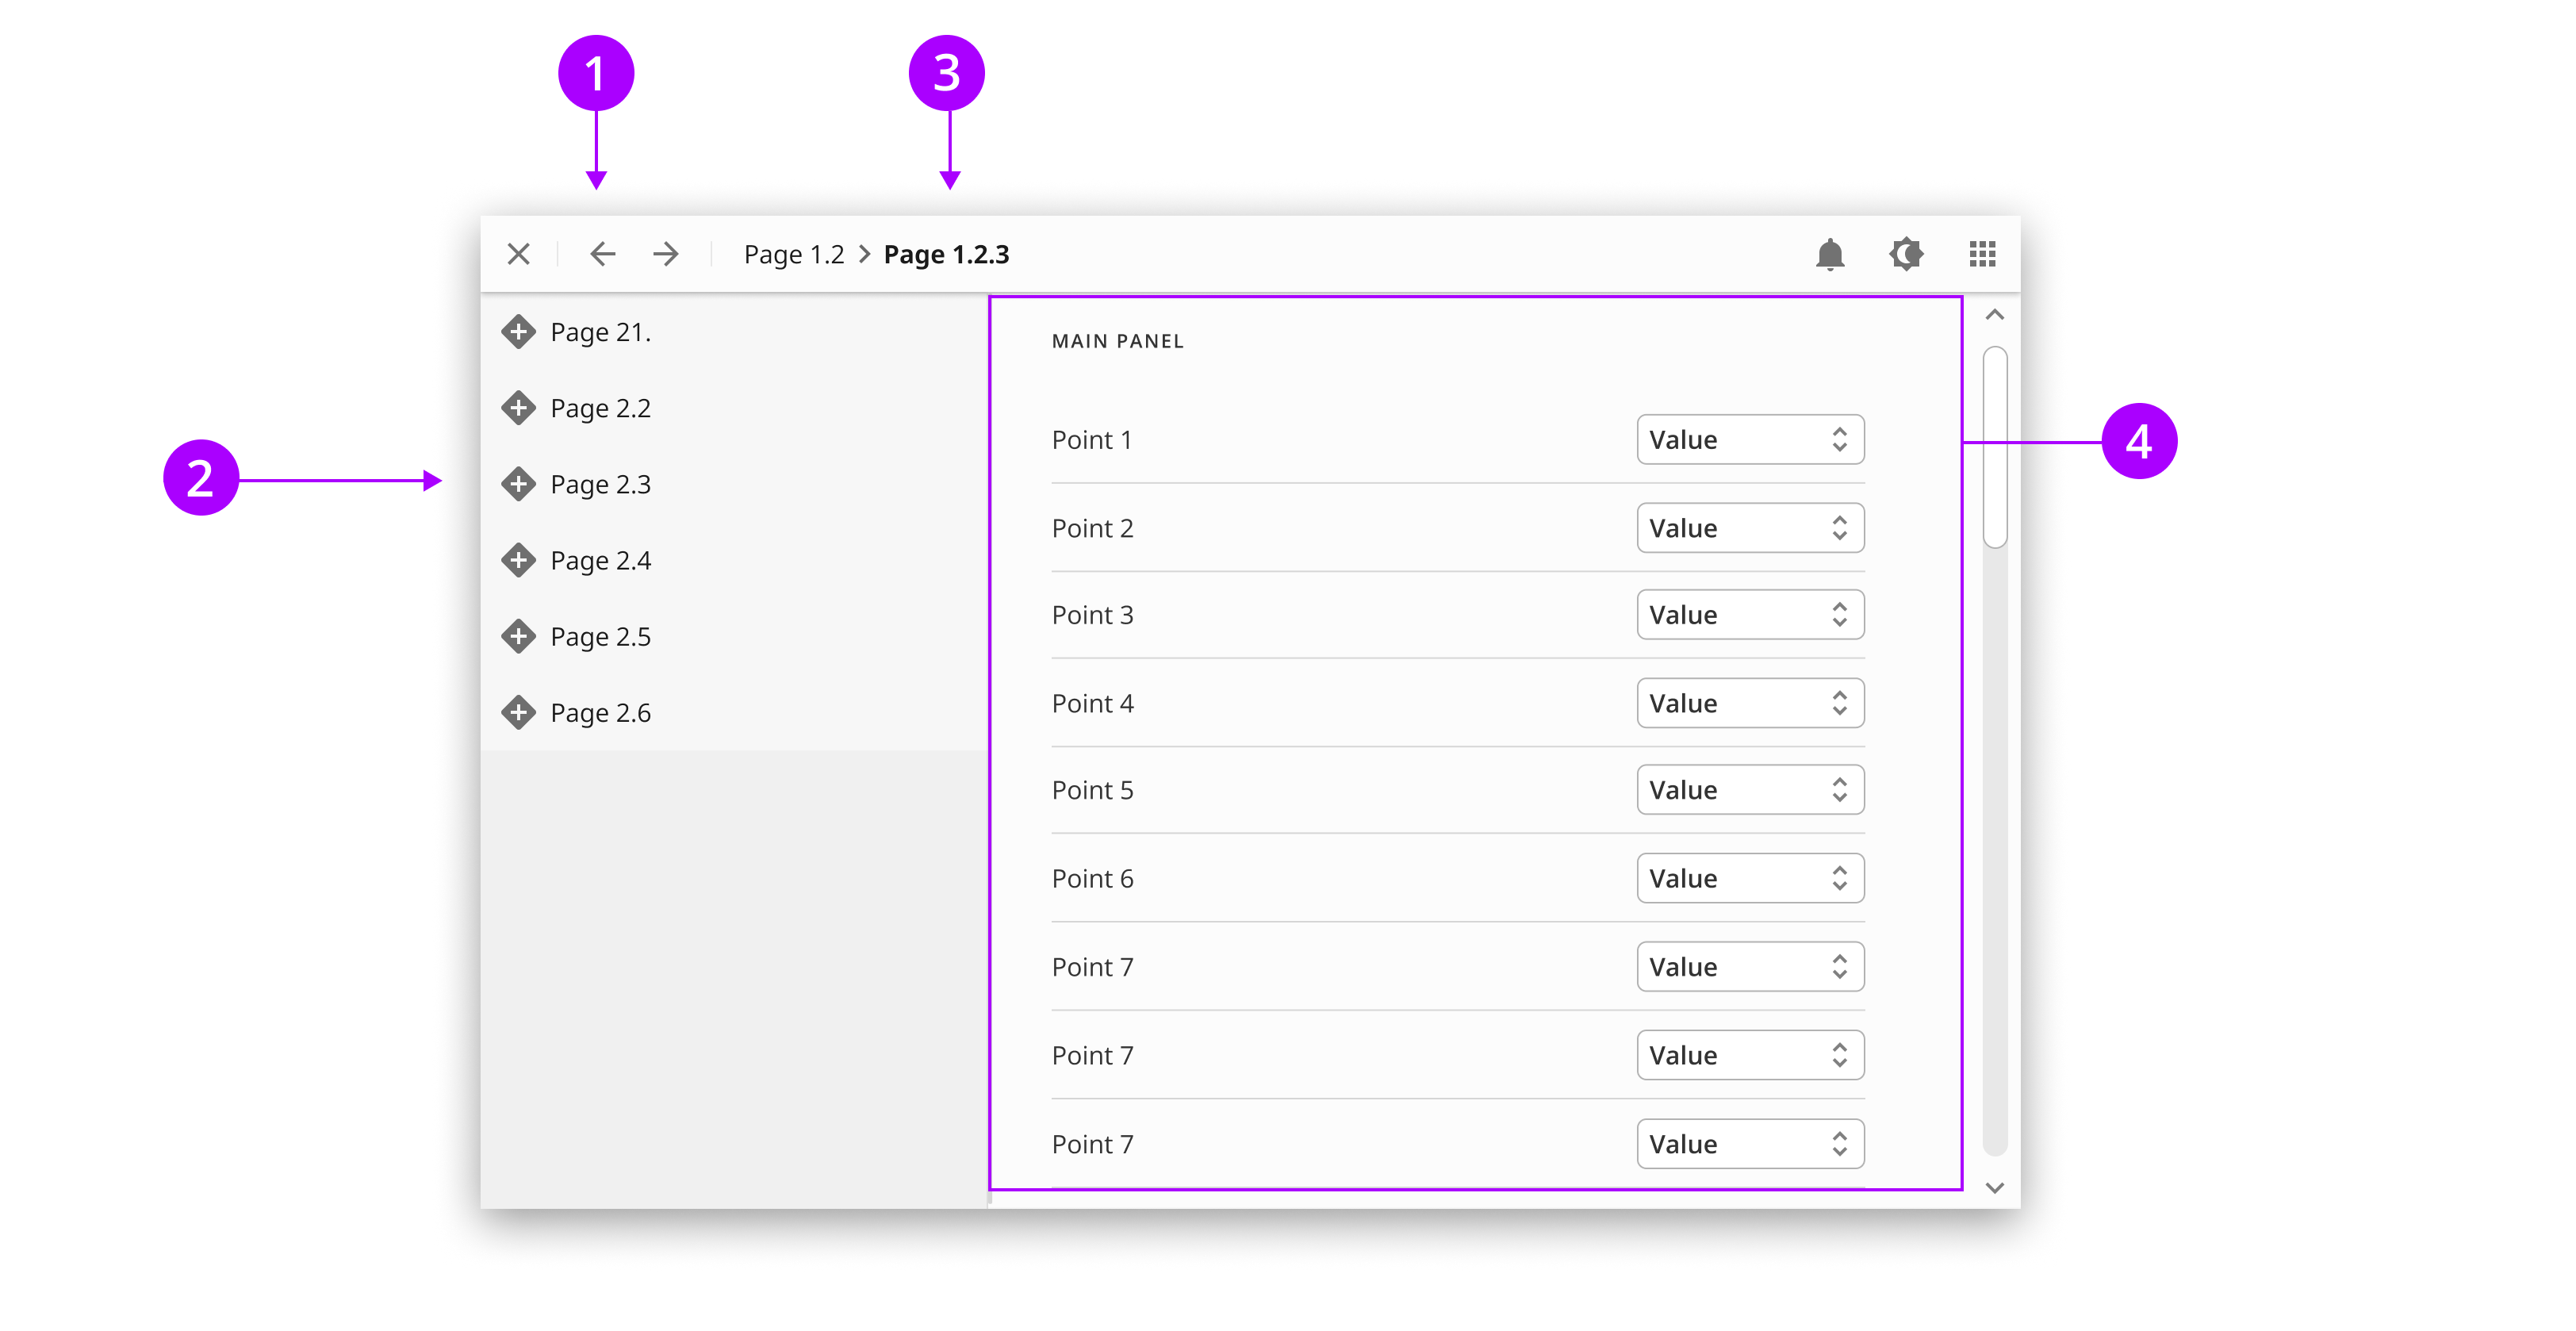The image size is (2576, 1331).
Task: Click the Point 6 label
Action: (1092, 878)
